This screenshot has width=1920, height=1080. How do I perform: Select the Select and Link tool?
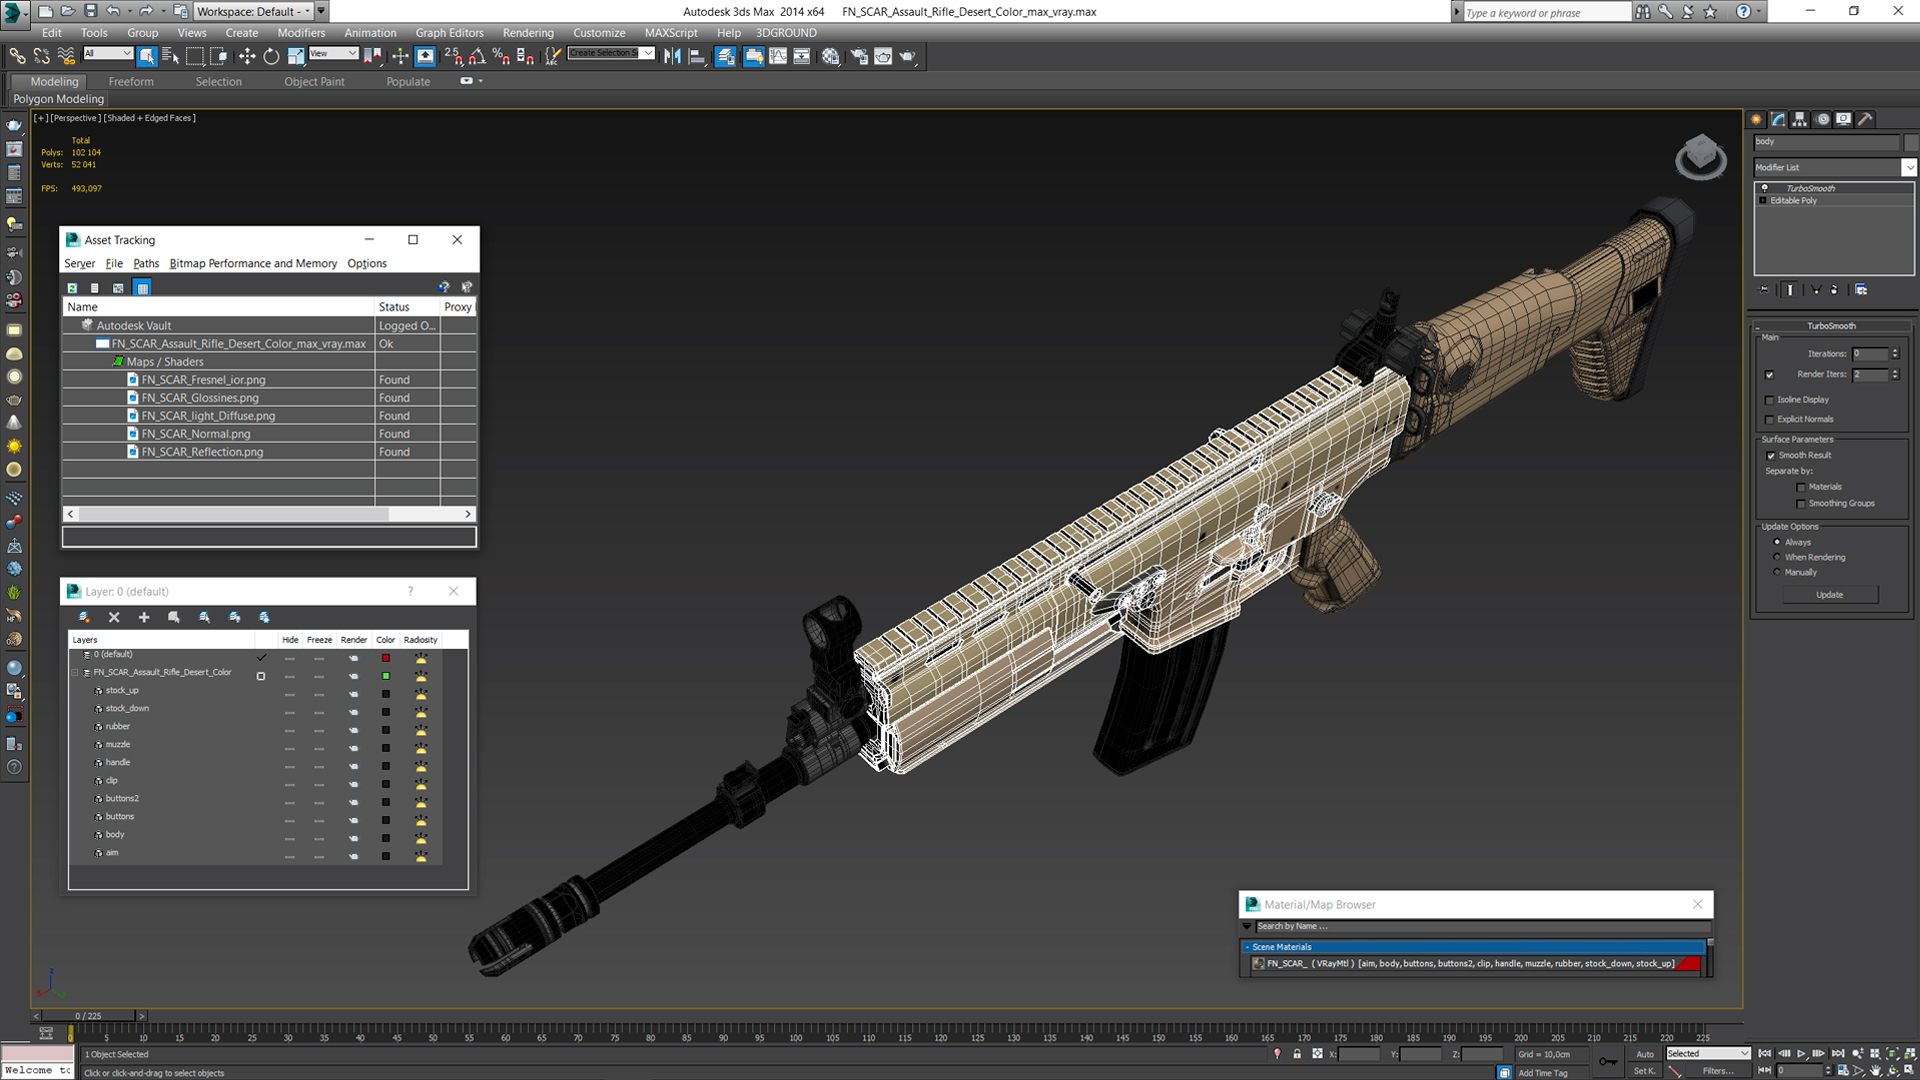coord(17,56)
